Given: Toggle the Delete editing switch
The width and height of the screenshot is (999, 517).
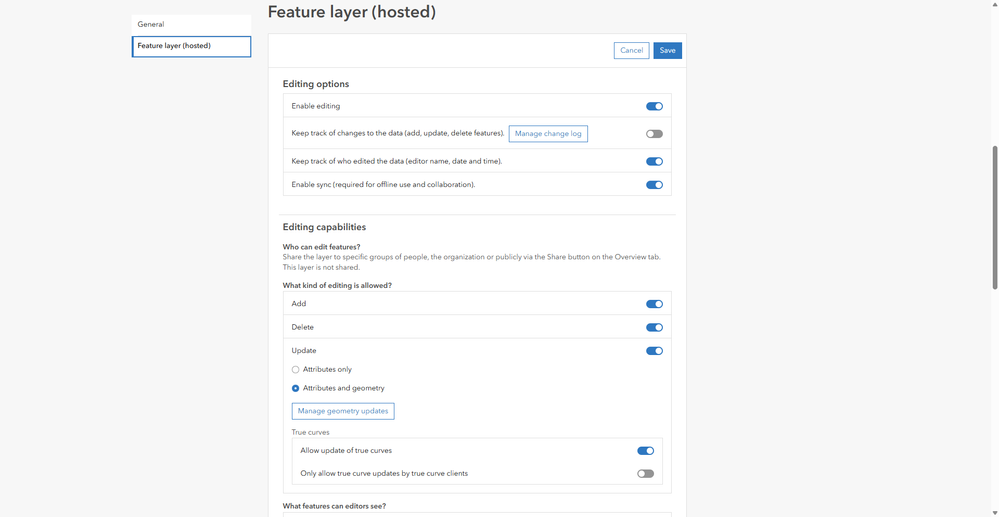Looking at the screenshot, I should point(654,327).
